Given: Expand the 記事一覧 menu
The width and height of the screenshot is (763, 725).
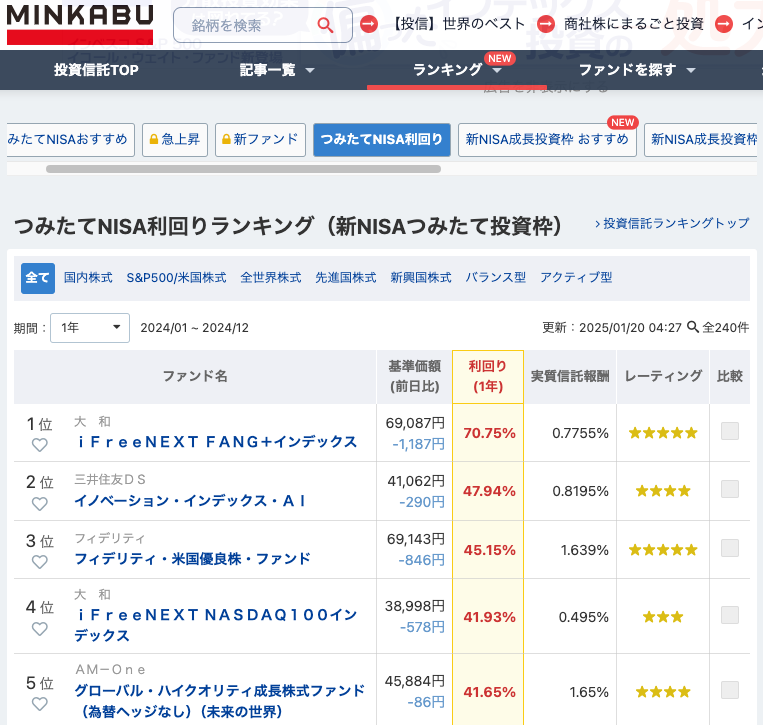Looking at the screenshot, I should click(x=277, y=70).
